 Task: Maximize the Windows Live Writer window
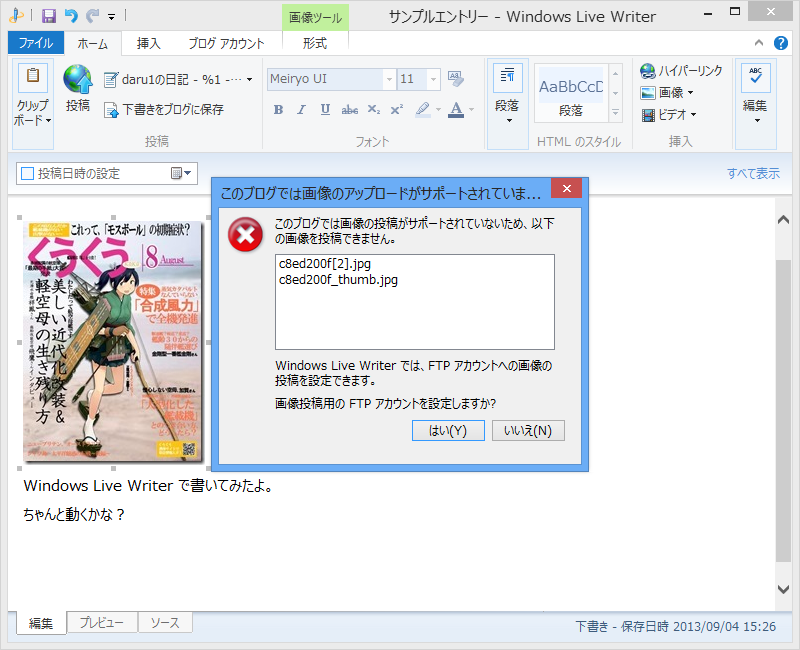(x=735, y=12)
